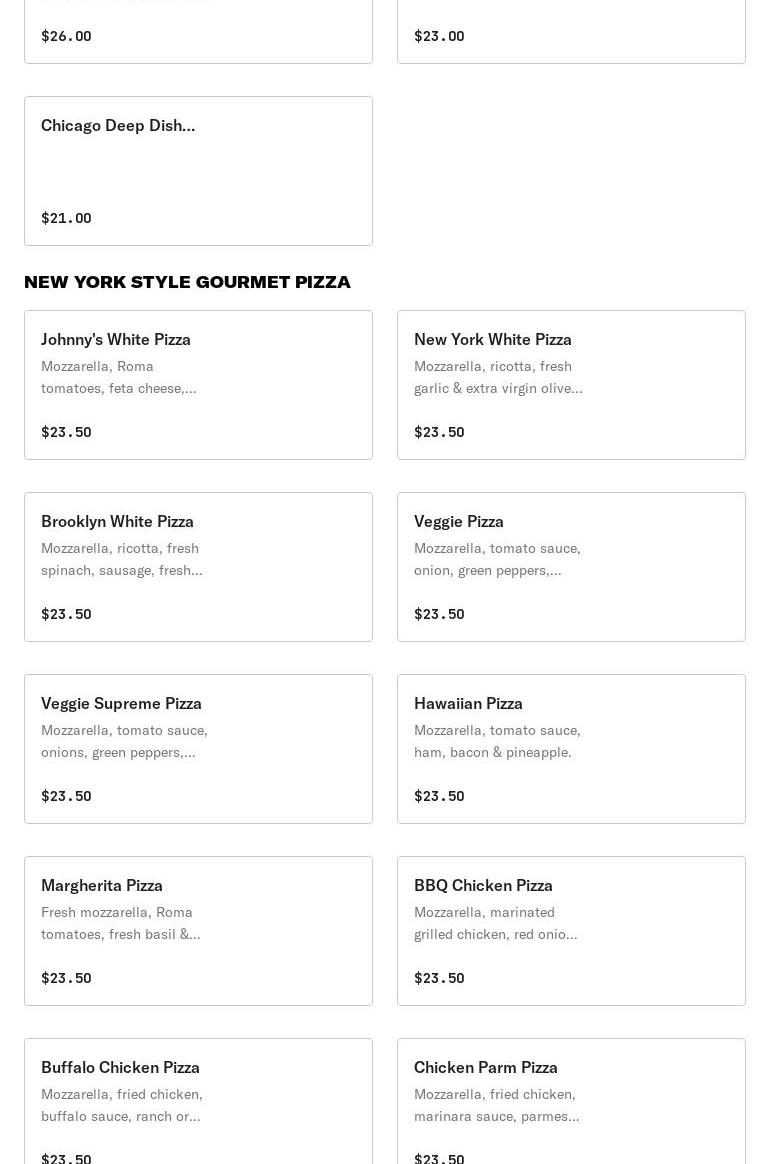Open BBQ Chicken Pizza card
Image resolution: width=770 pixels, height=1164 pixels.
571,930
